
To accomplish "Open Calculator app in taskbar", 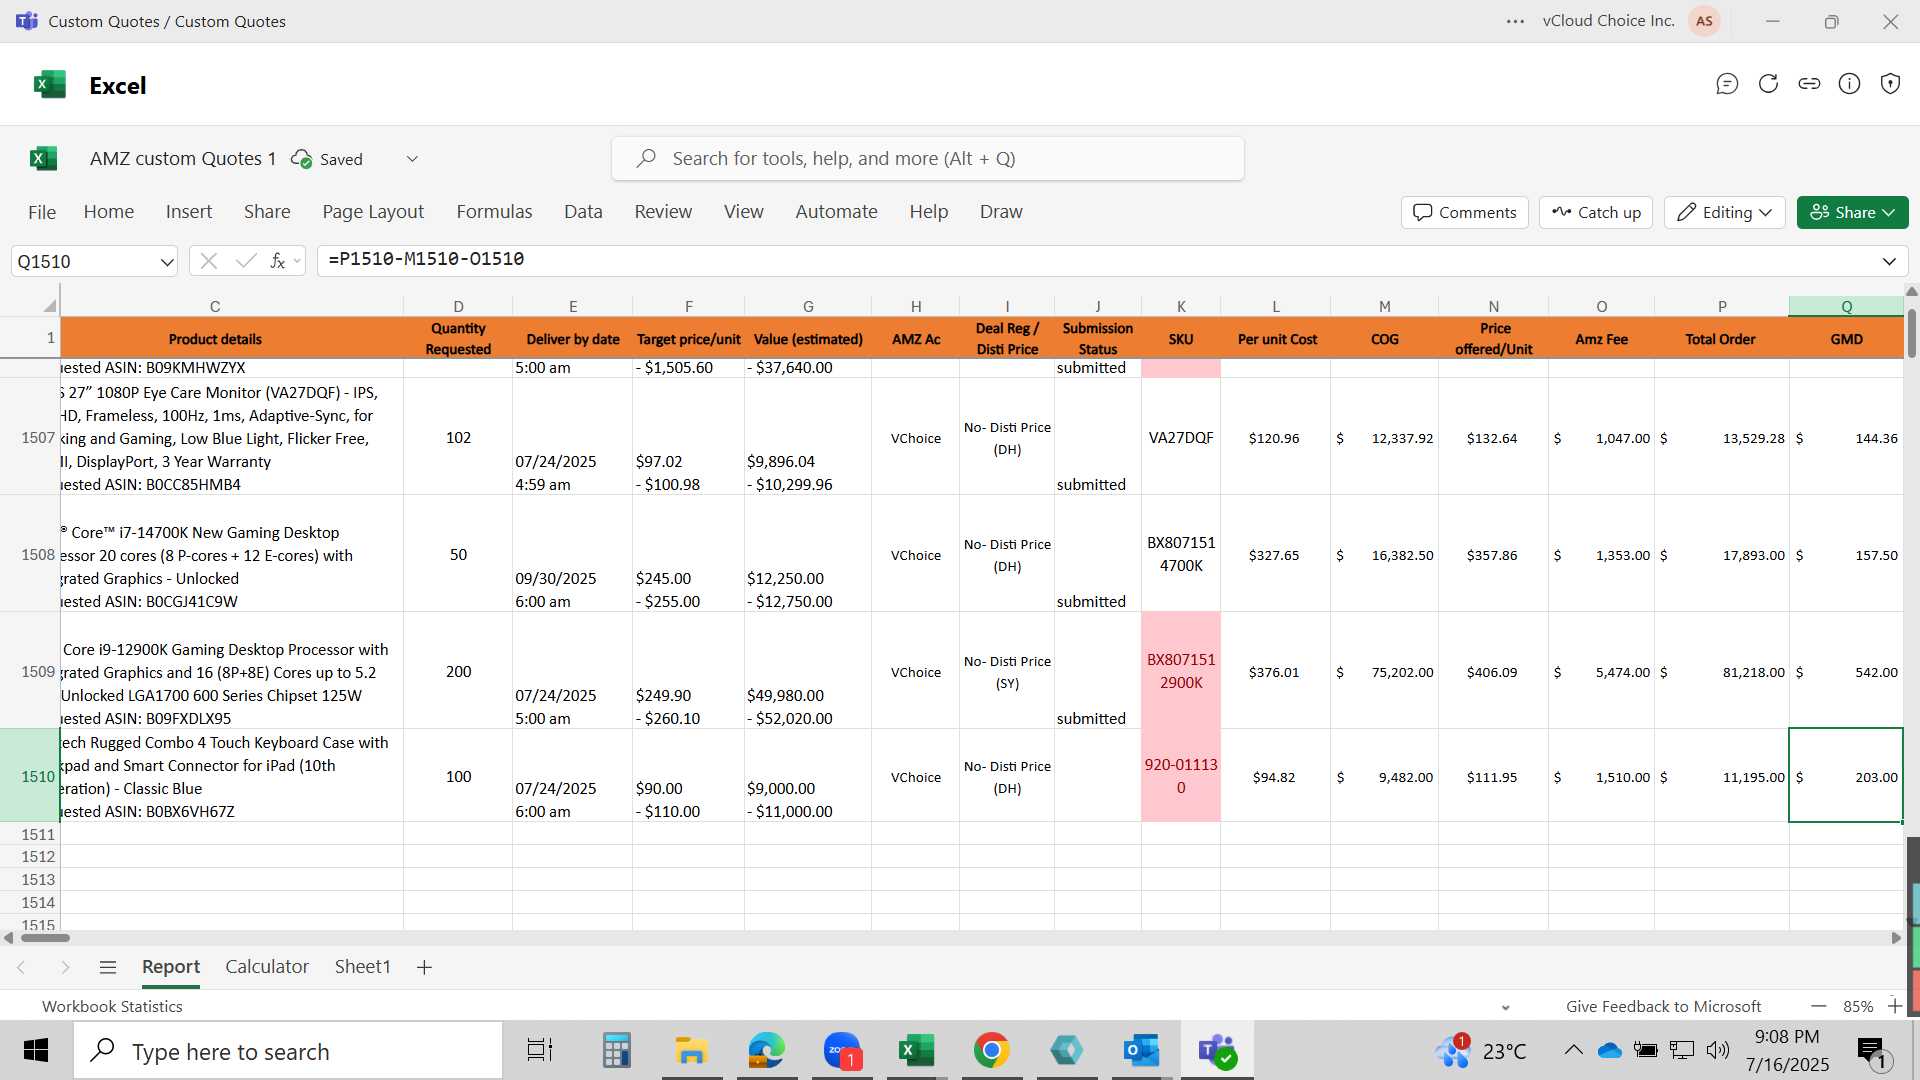I will coord(617,1051).
